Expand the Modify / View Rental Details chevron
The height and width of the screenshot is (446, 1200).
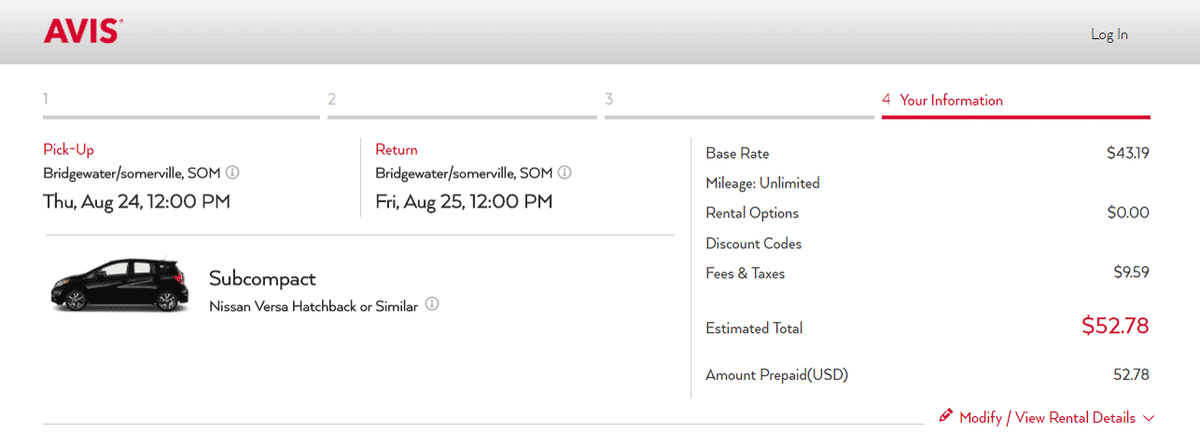(x=1148, y=418)
